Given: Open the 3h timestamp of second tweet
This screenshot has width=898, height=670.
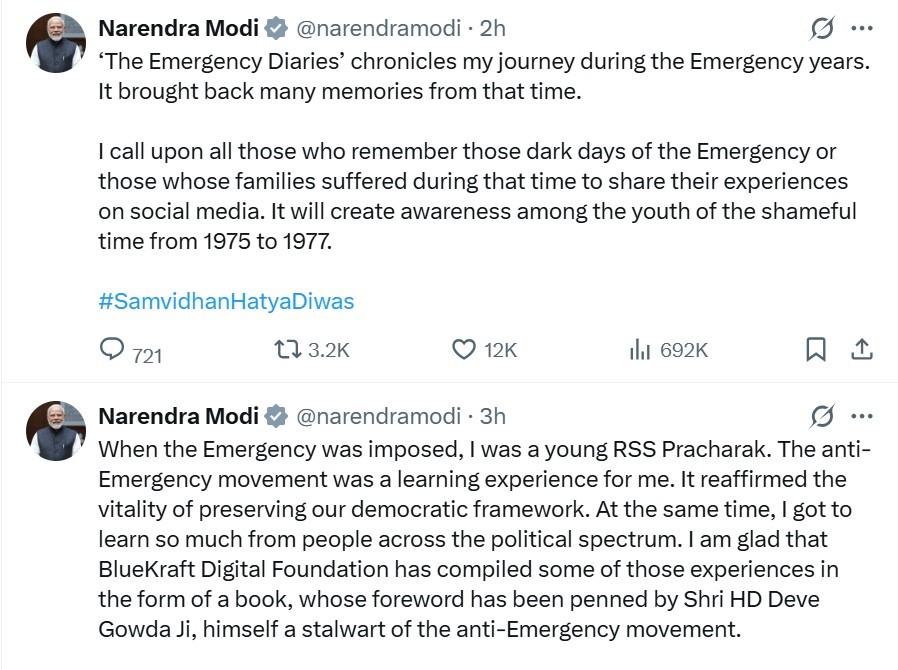Looking at the screenshot, I should [492, 416].
